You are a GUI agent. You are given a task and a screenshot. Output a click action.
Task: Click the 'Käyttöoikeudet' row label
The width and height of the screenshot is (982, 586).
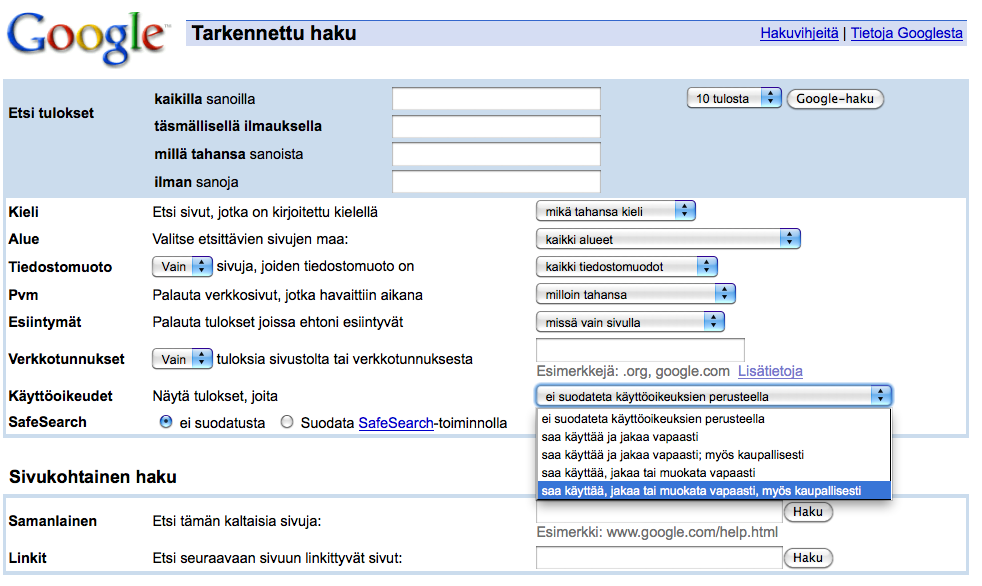pyautogui.click(x=61, y=396)
